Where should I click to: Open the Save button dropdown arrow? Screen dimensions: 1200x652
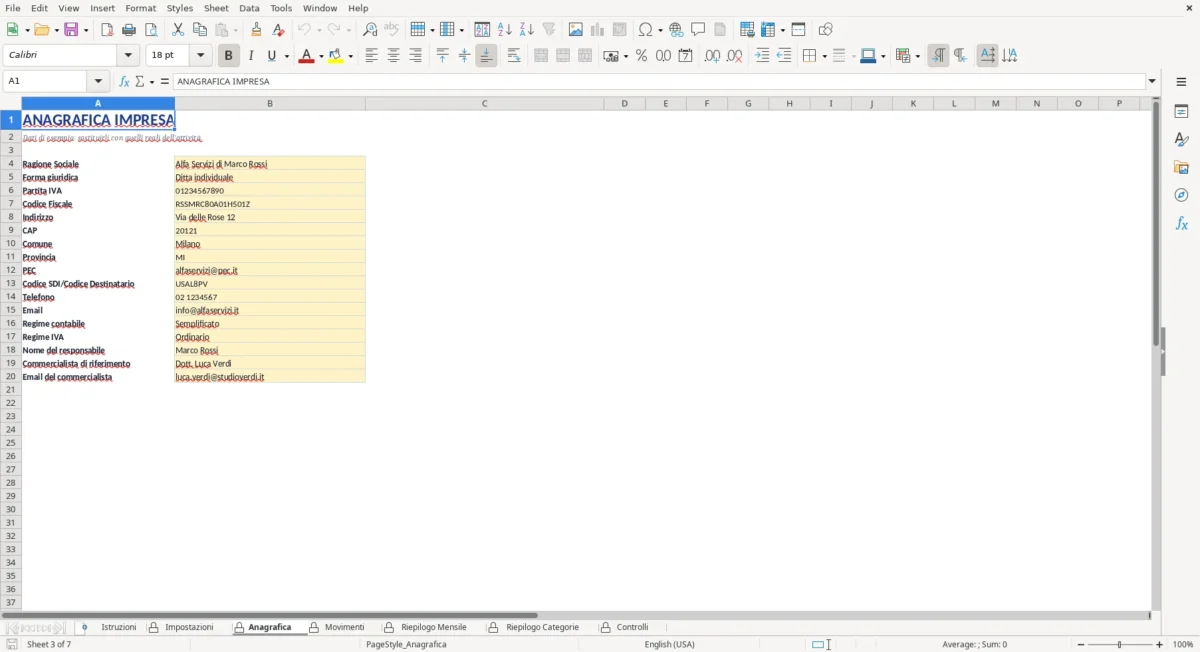point(85,30)
